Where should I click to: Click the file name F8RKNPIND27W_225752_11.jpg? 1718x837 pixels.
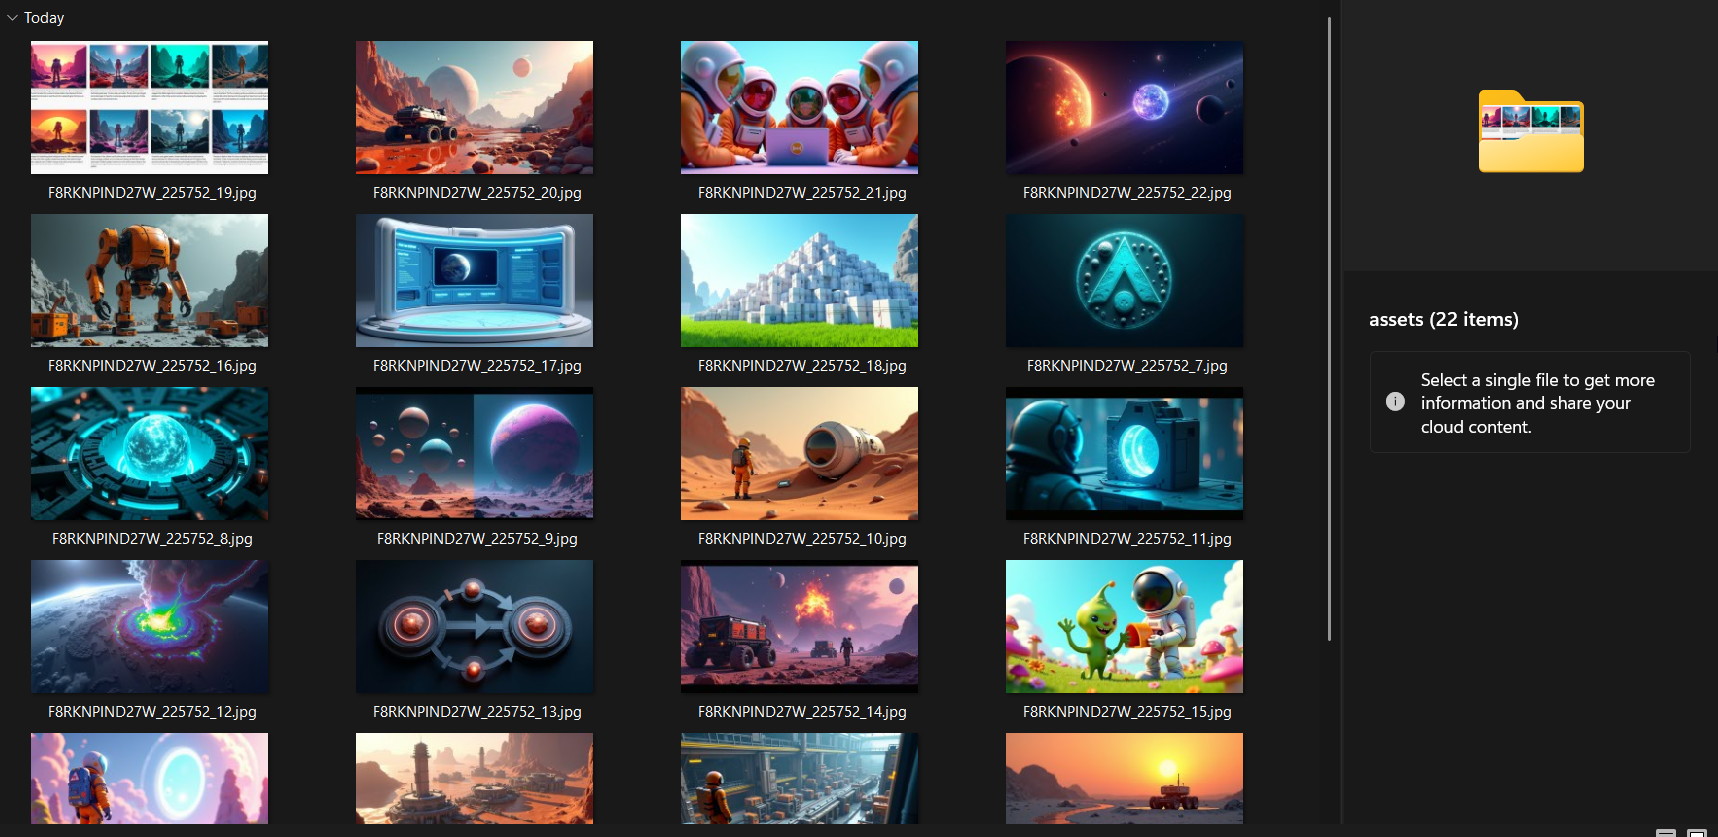tap(1127, 539)
